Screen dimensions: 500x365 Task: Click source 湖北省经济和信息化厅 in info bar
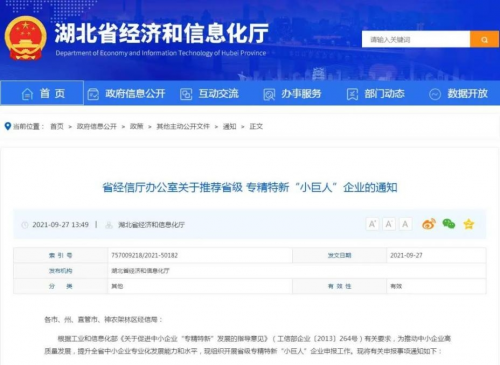point(151,225)
